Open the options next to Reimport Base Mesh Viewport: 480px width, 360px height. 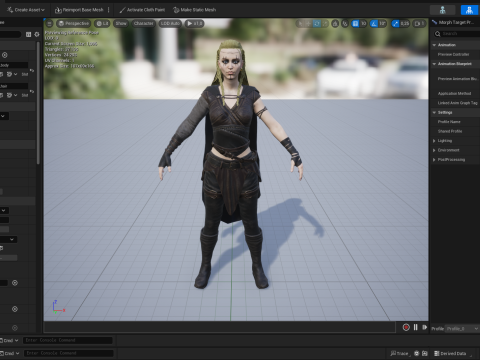click(x=109, y=10)
